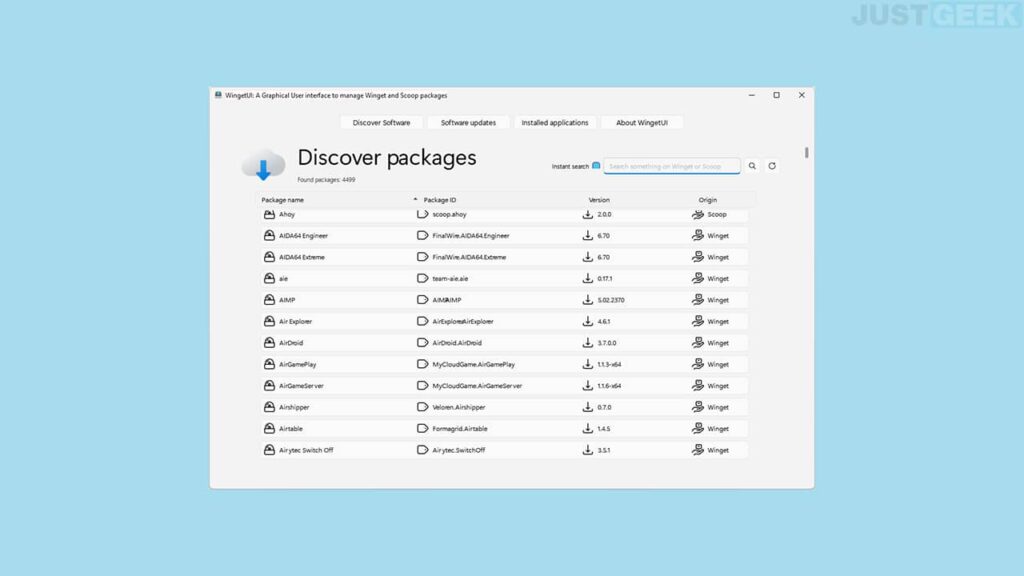Click the download icon beside version 1.1.3-x64
This screenshot has width=1024, height=576.
click(x=588, y=364)
